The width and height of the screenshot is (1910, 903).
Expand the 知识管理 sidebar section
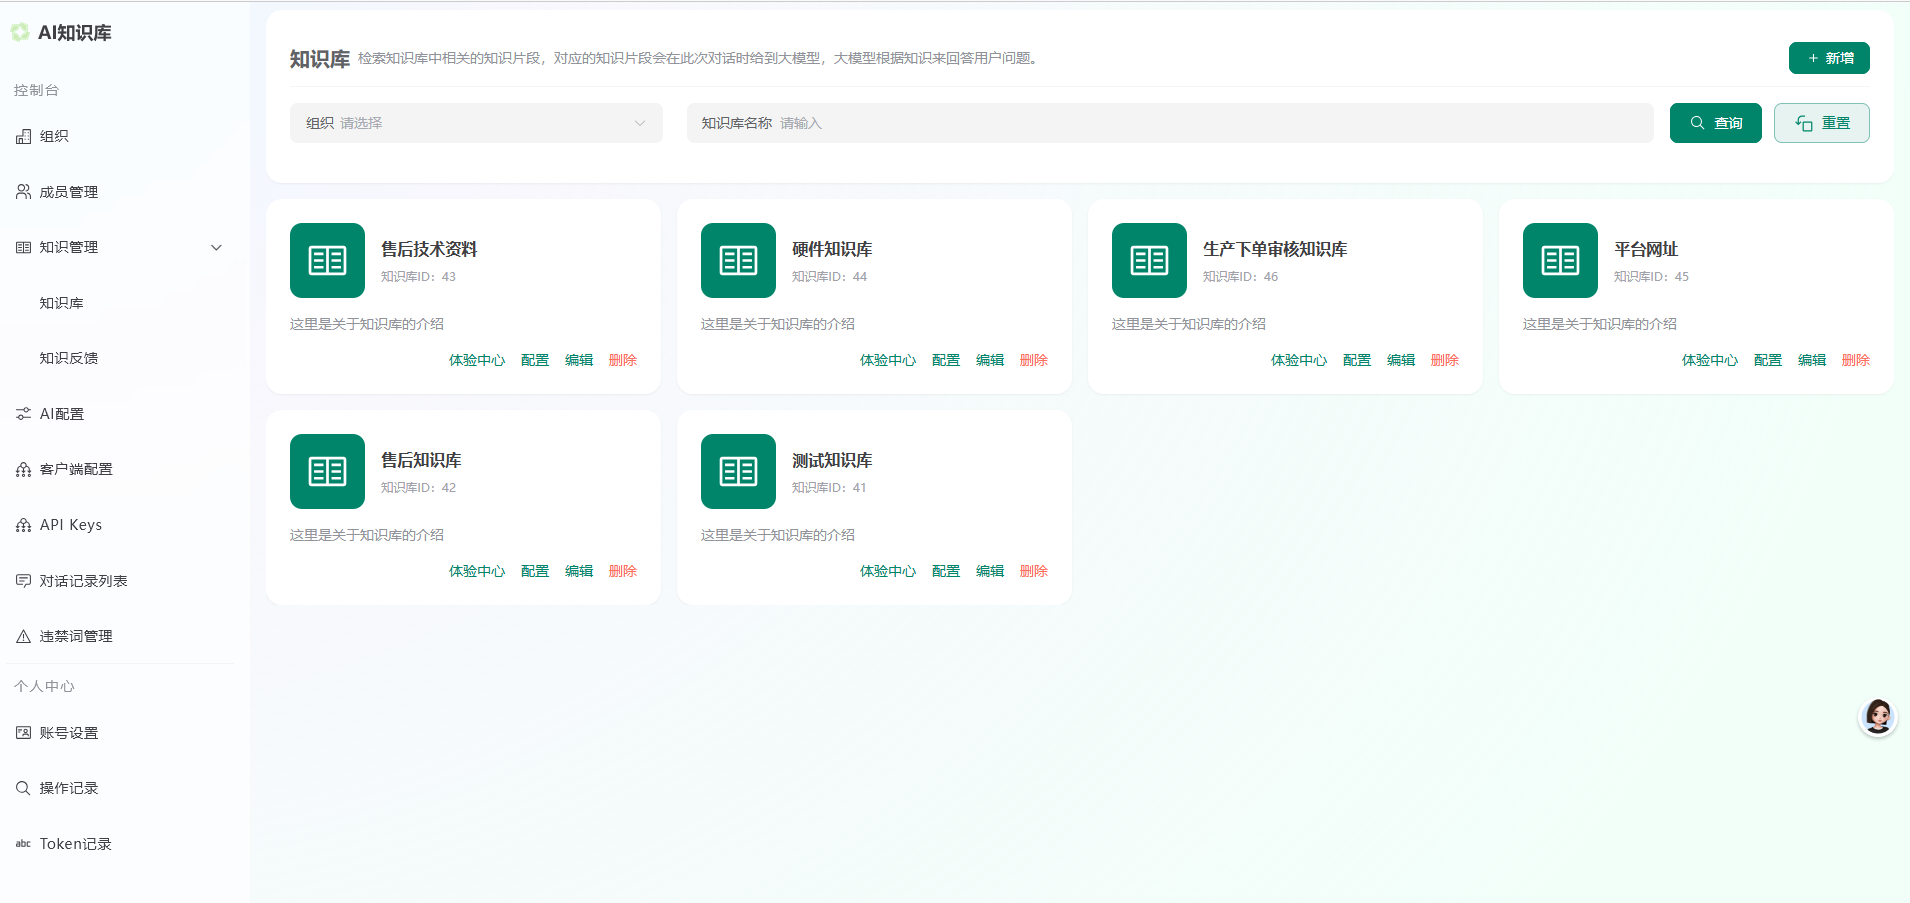(120, 247)
